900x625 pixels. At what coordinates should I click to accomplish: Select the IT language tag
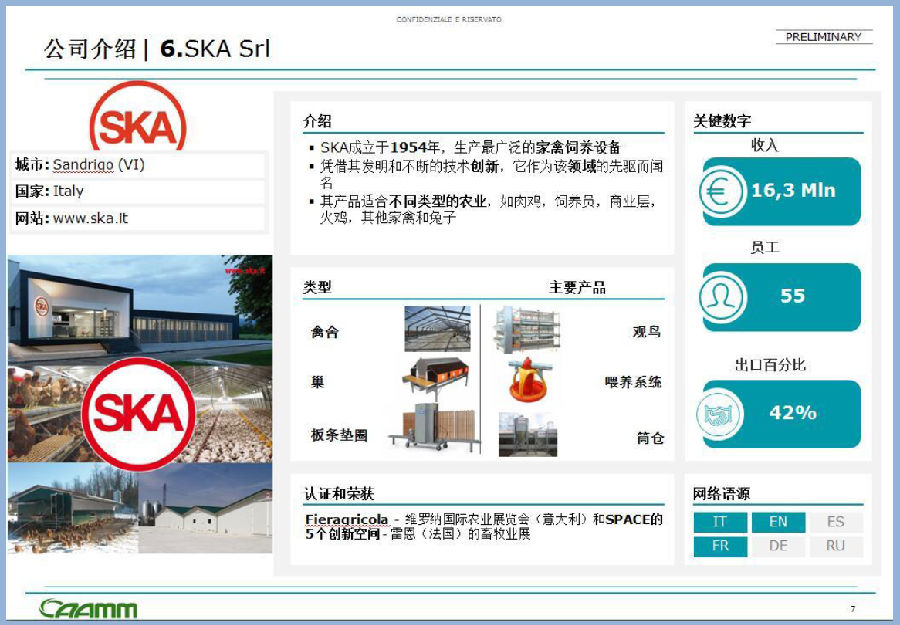pos(720,522)
